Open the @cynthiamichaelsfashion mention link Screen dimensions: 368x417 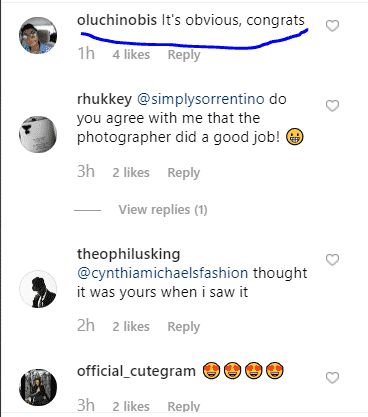click(x=163, y=273)
